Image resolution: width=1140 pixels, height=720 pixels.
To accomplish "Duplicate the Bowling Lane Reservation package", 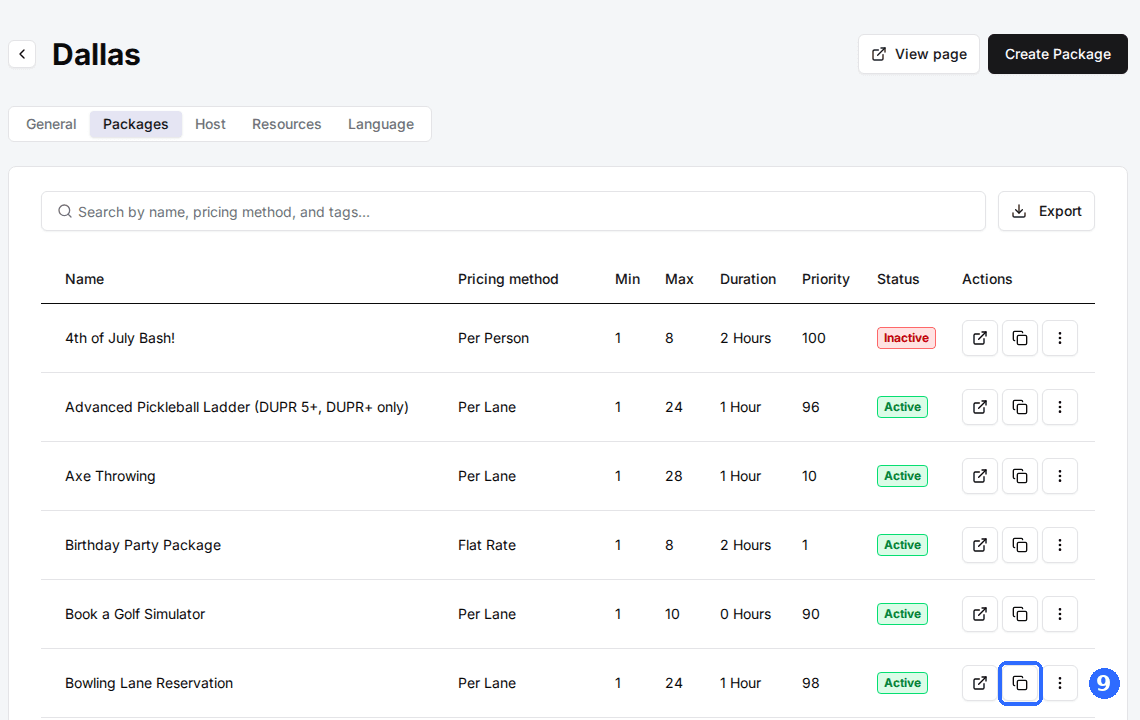I will (x=1019, y=684).
